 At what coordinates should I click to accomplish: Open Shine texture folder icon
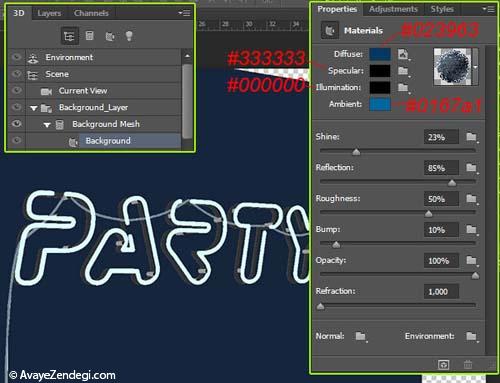(x=471, y=137)
